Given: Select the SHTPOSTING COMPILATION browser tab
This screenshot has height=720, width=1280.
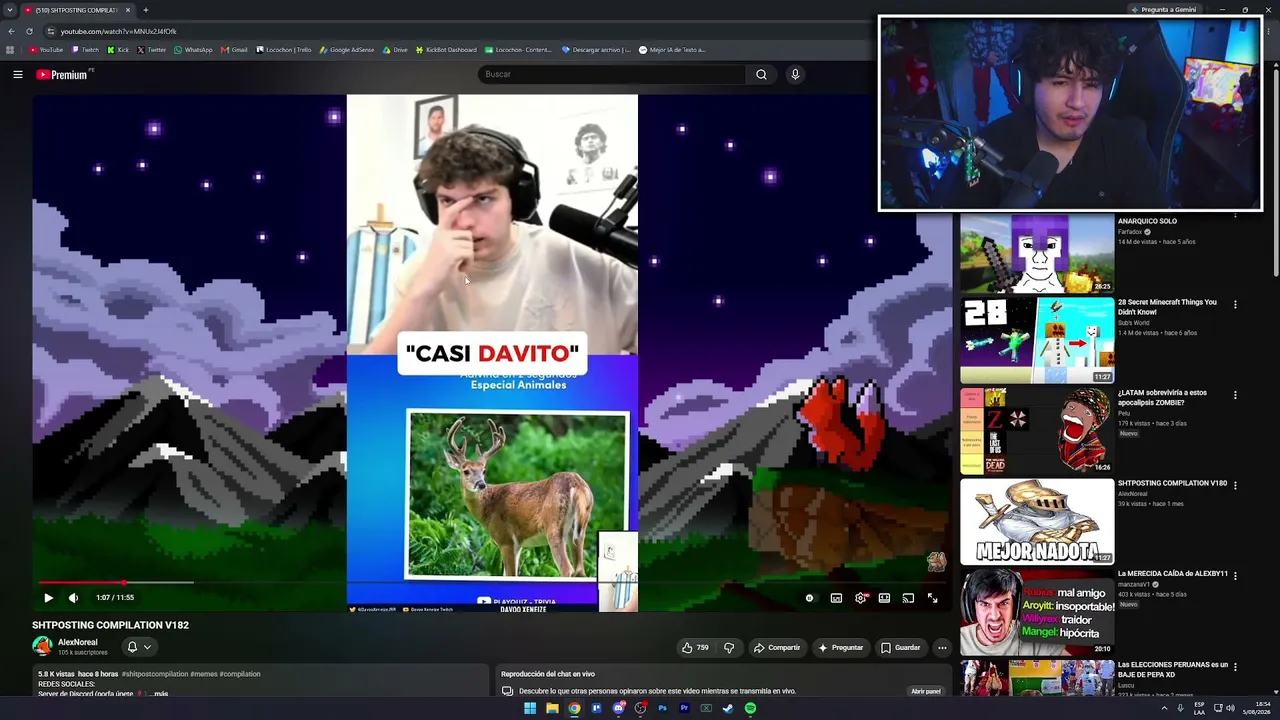Looking at the screenshot, I should click(x=78, y=10).
